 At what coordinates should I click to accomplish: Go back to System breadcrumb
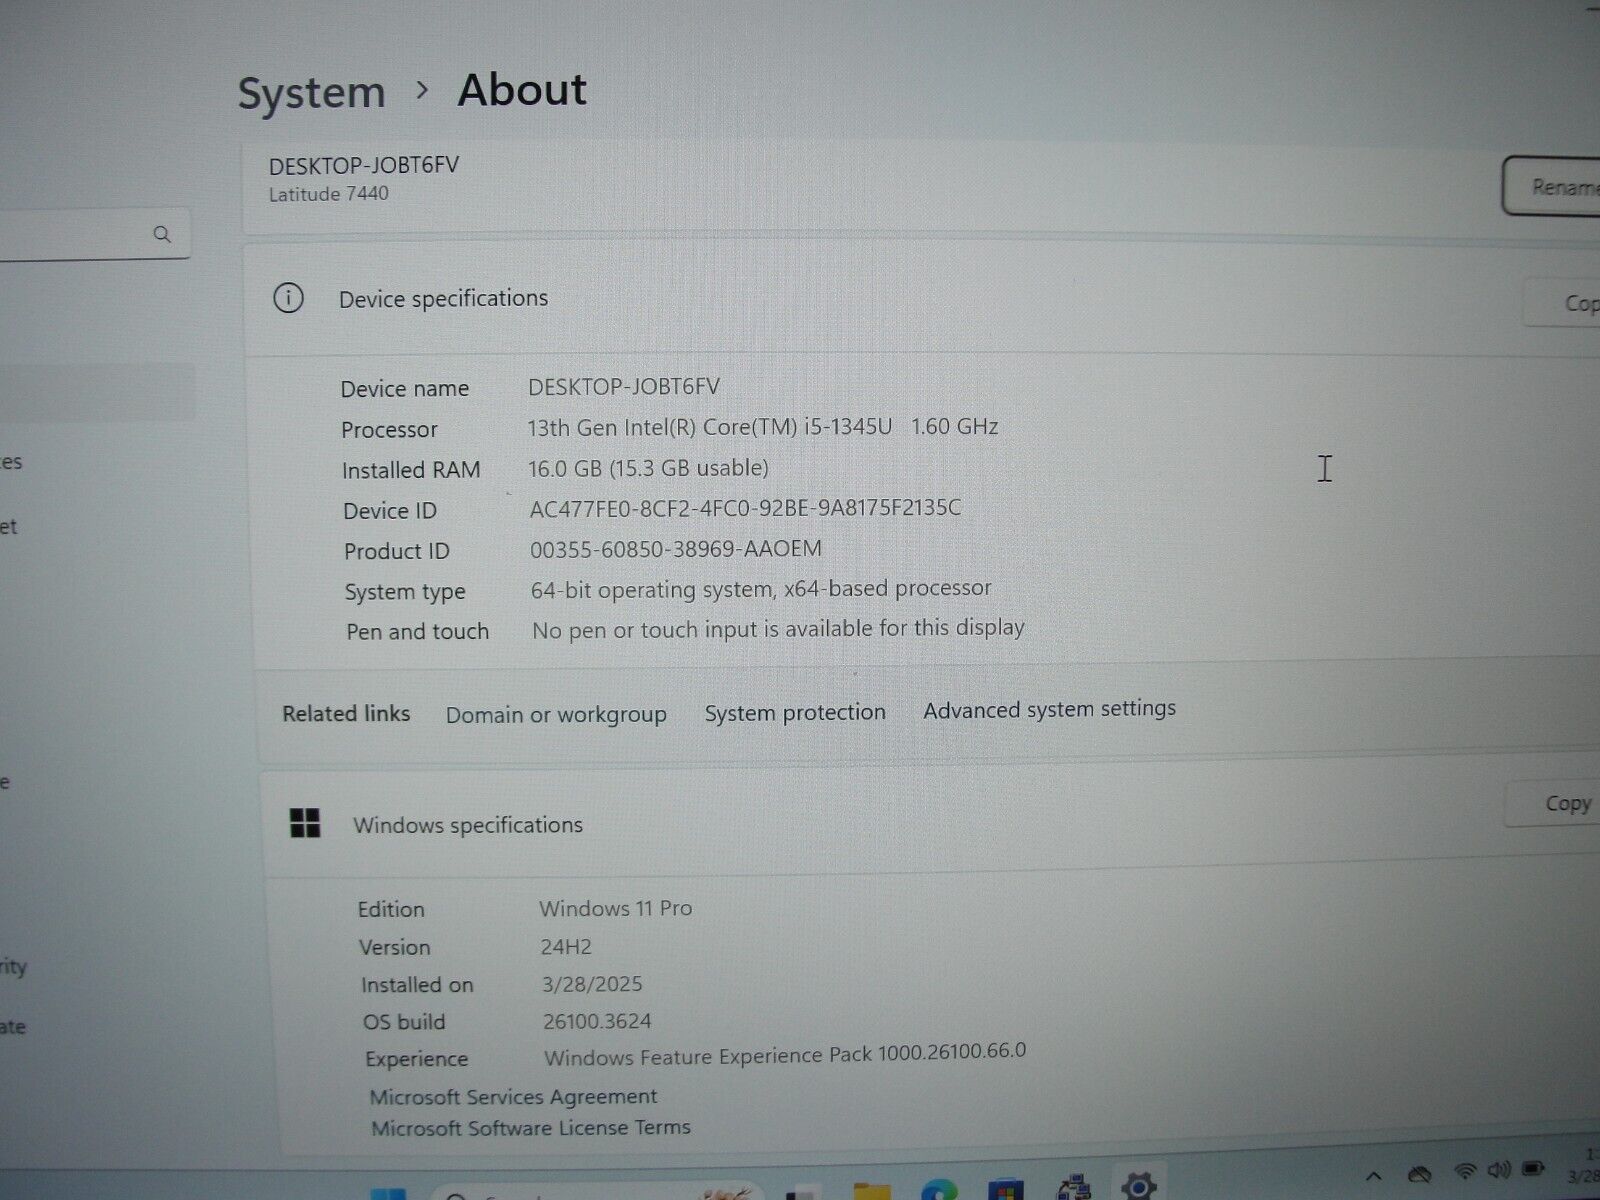(x=311, y=93)
